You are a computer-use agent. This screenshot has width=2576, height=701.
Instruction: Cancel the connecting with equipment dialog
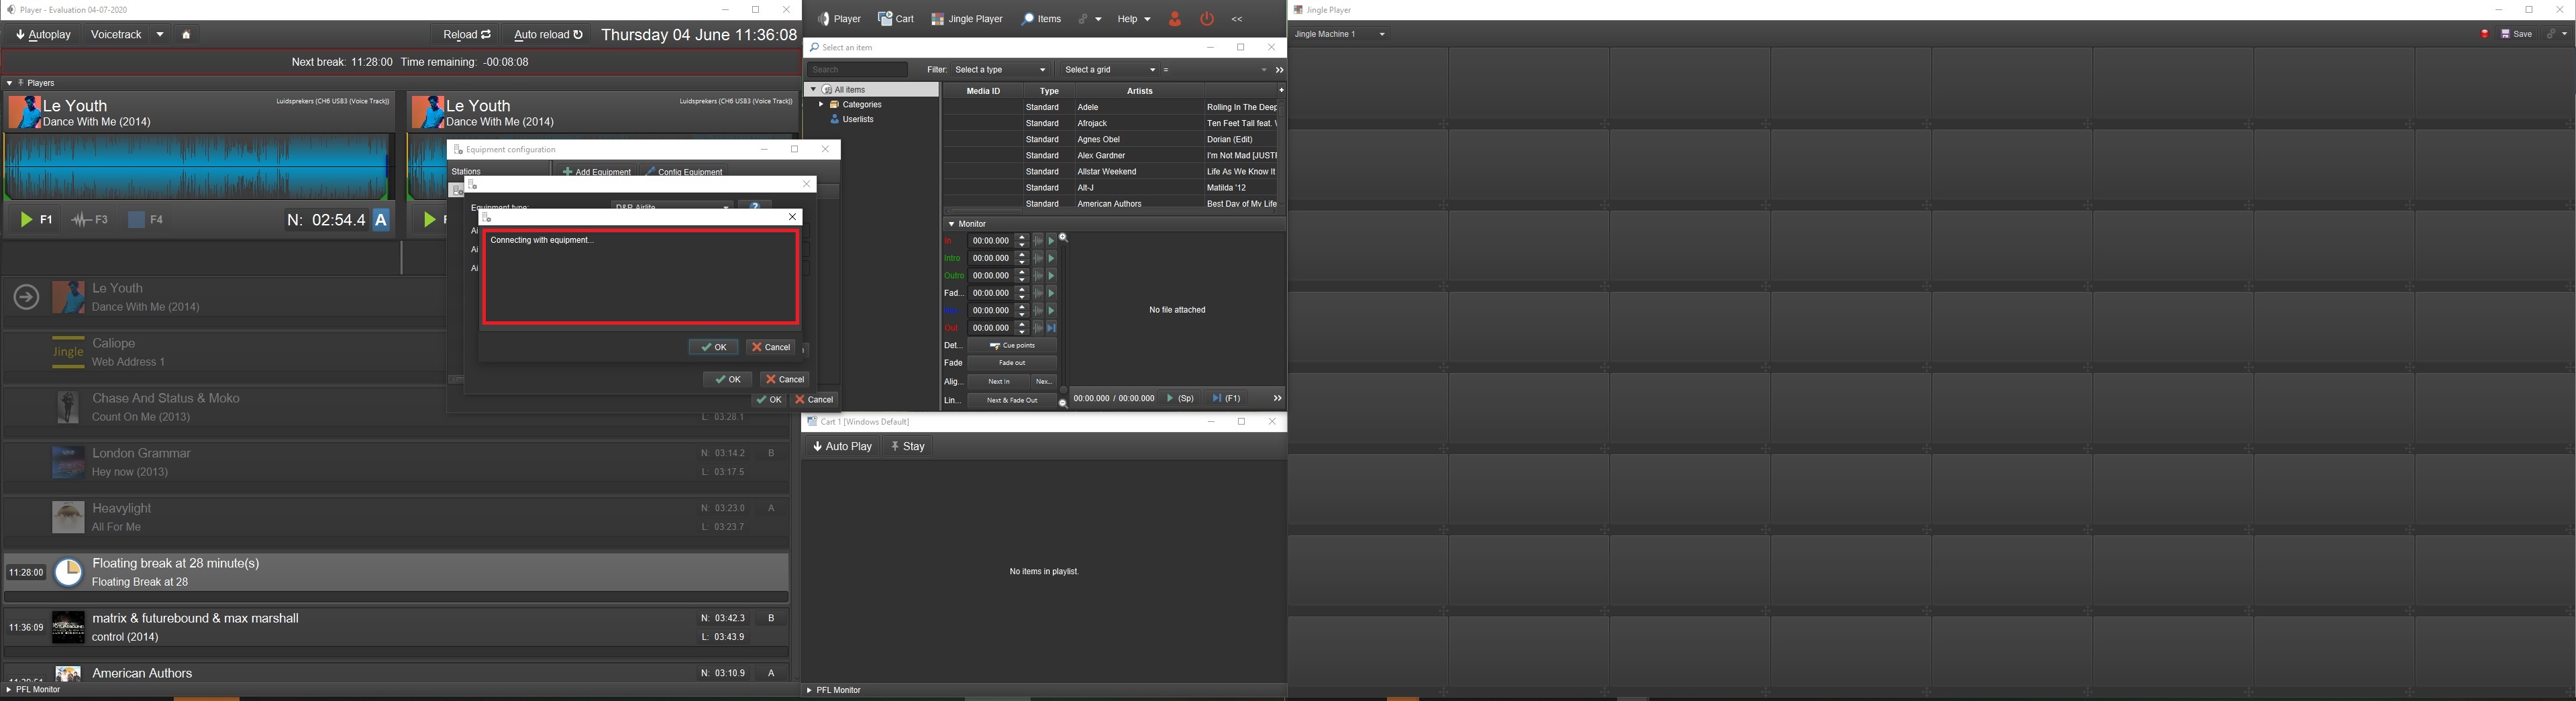point(771,347)
